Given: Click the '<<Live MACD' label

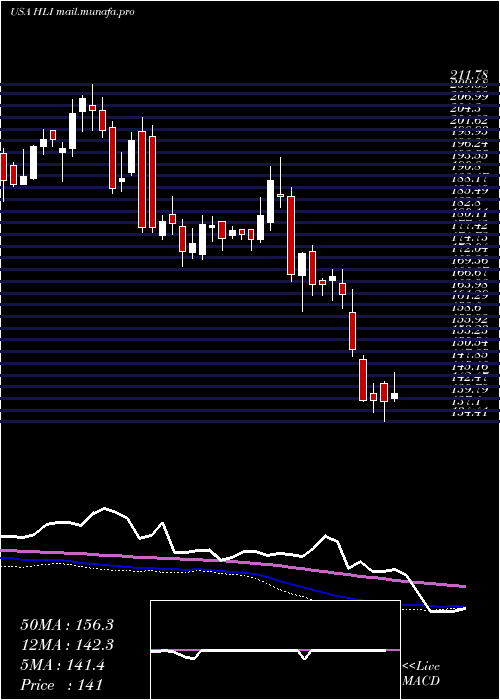Looking at the screenshot, I should point(421,674).
